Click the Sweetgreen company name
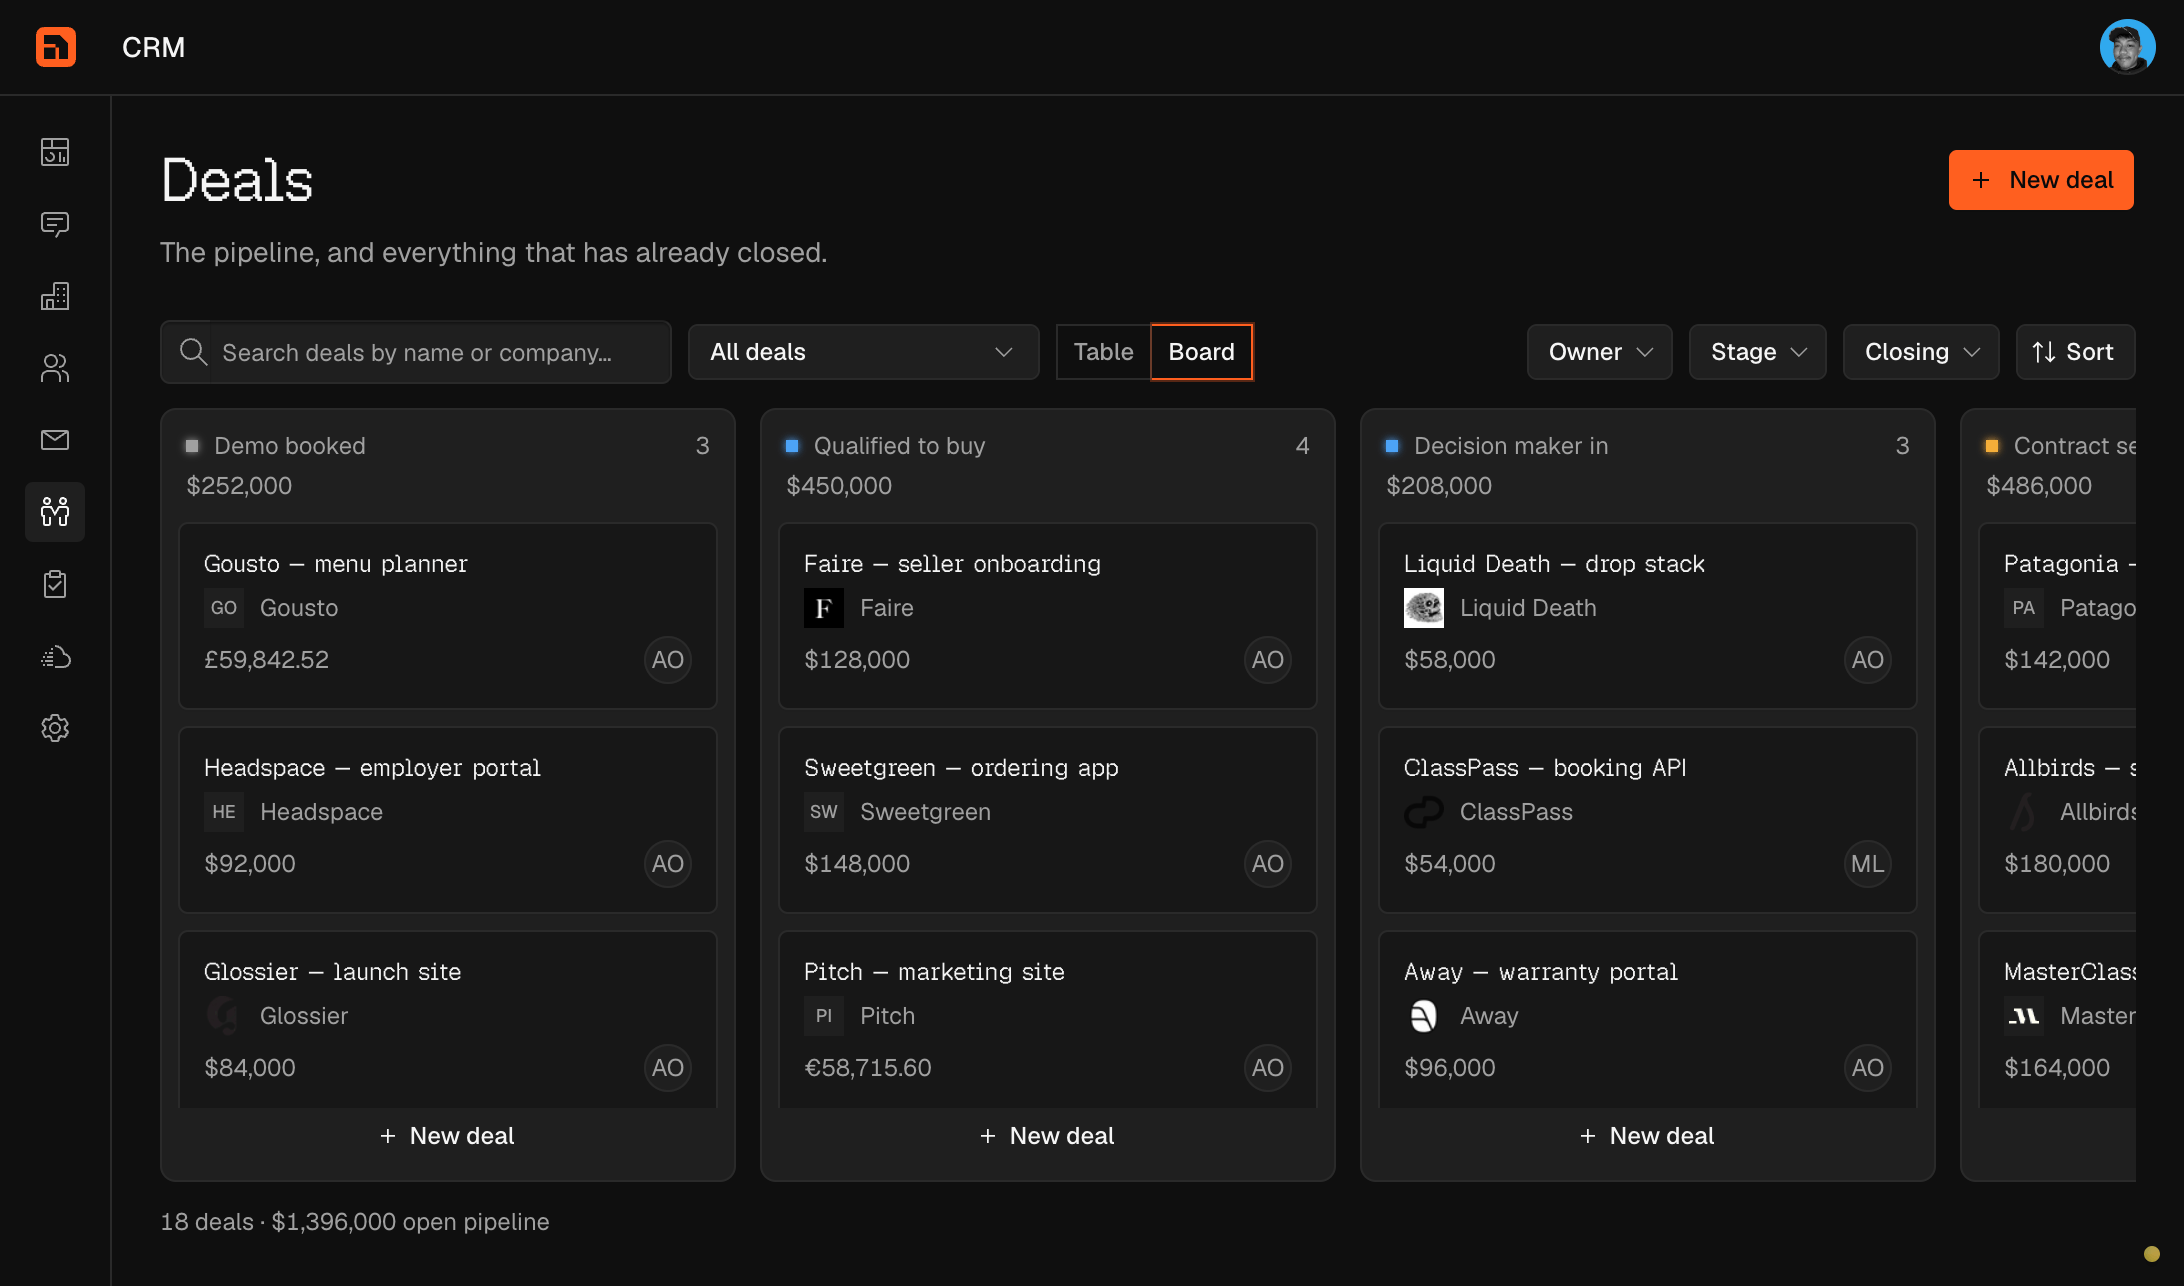Viewport: 2184px width, 1286px height. coord(925,812)
